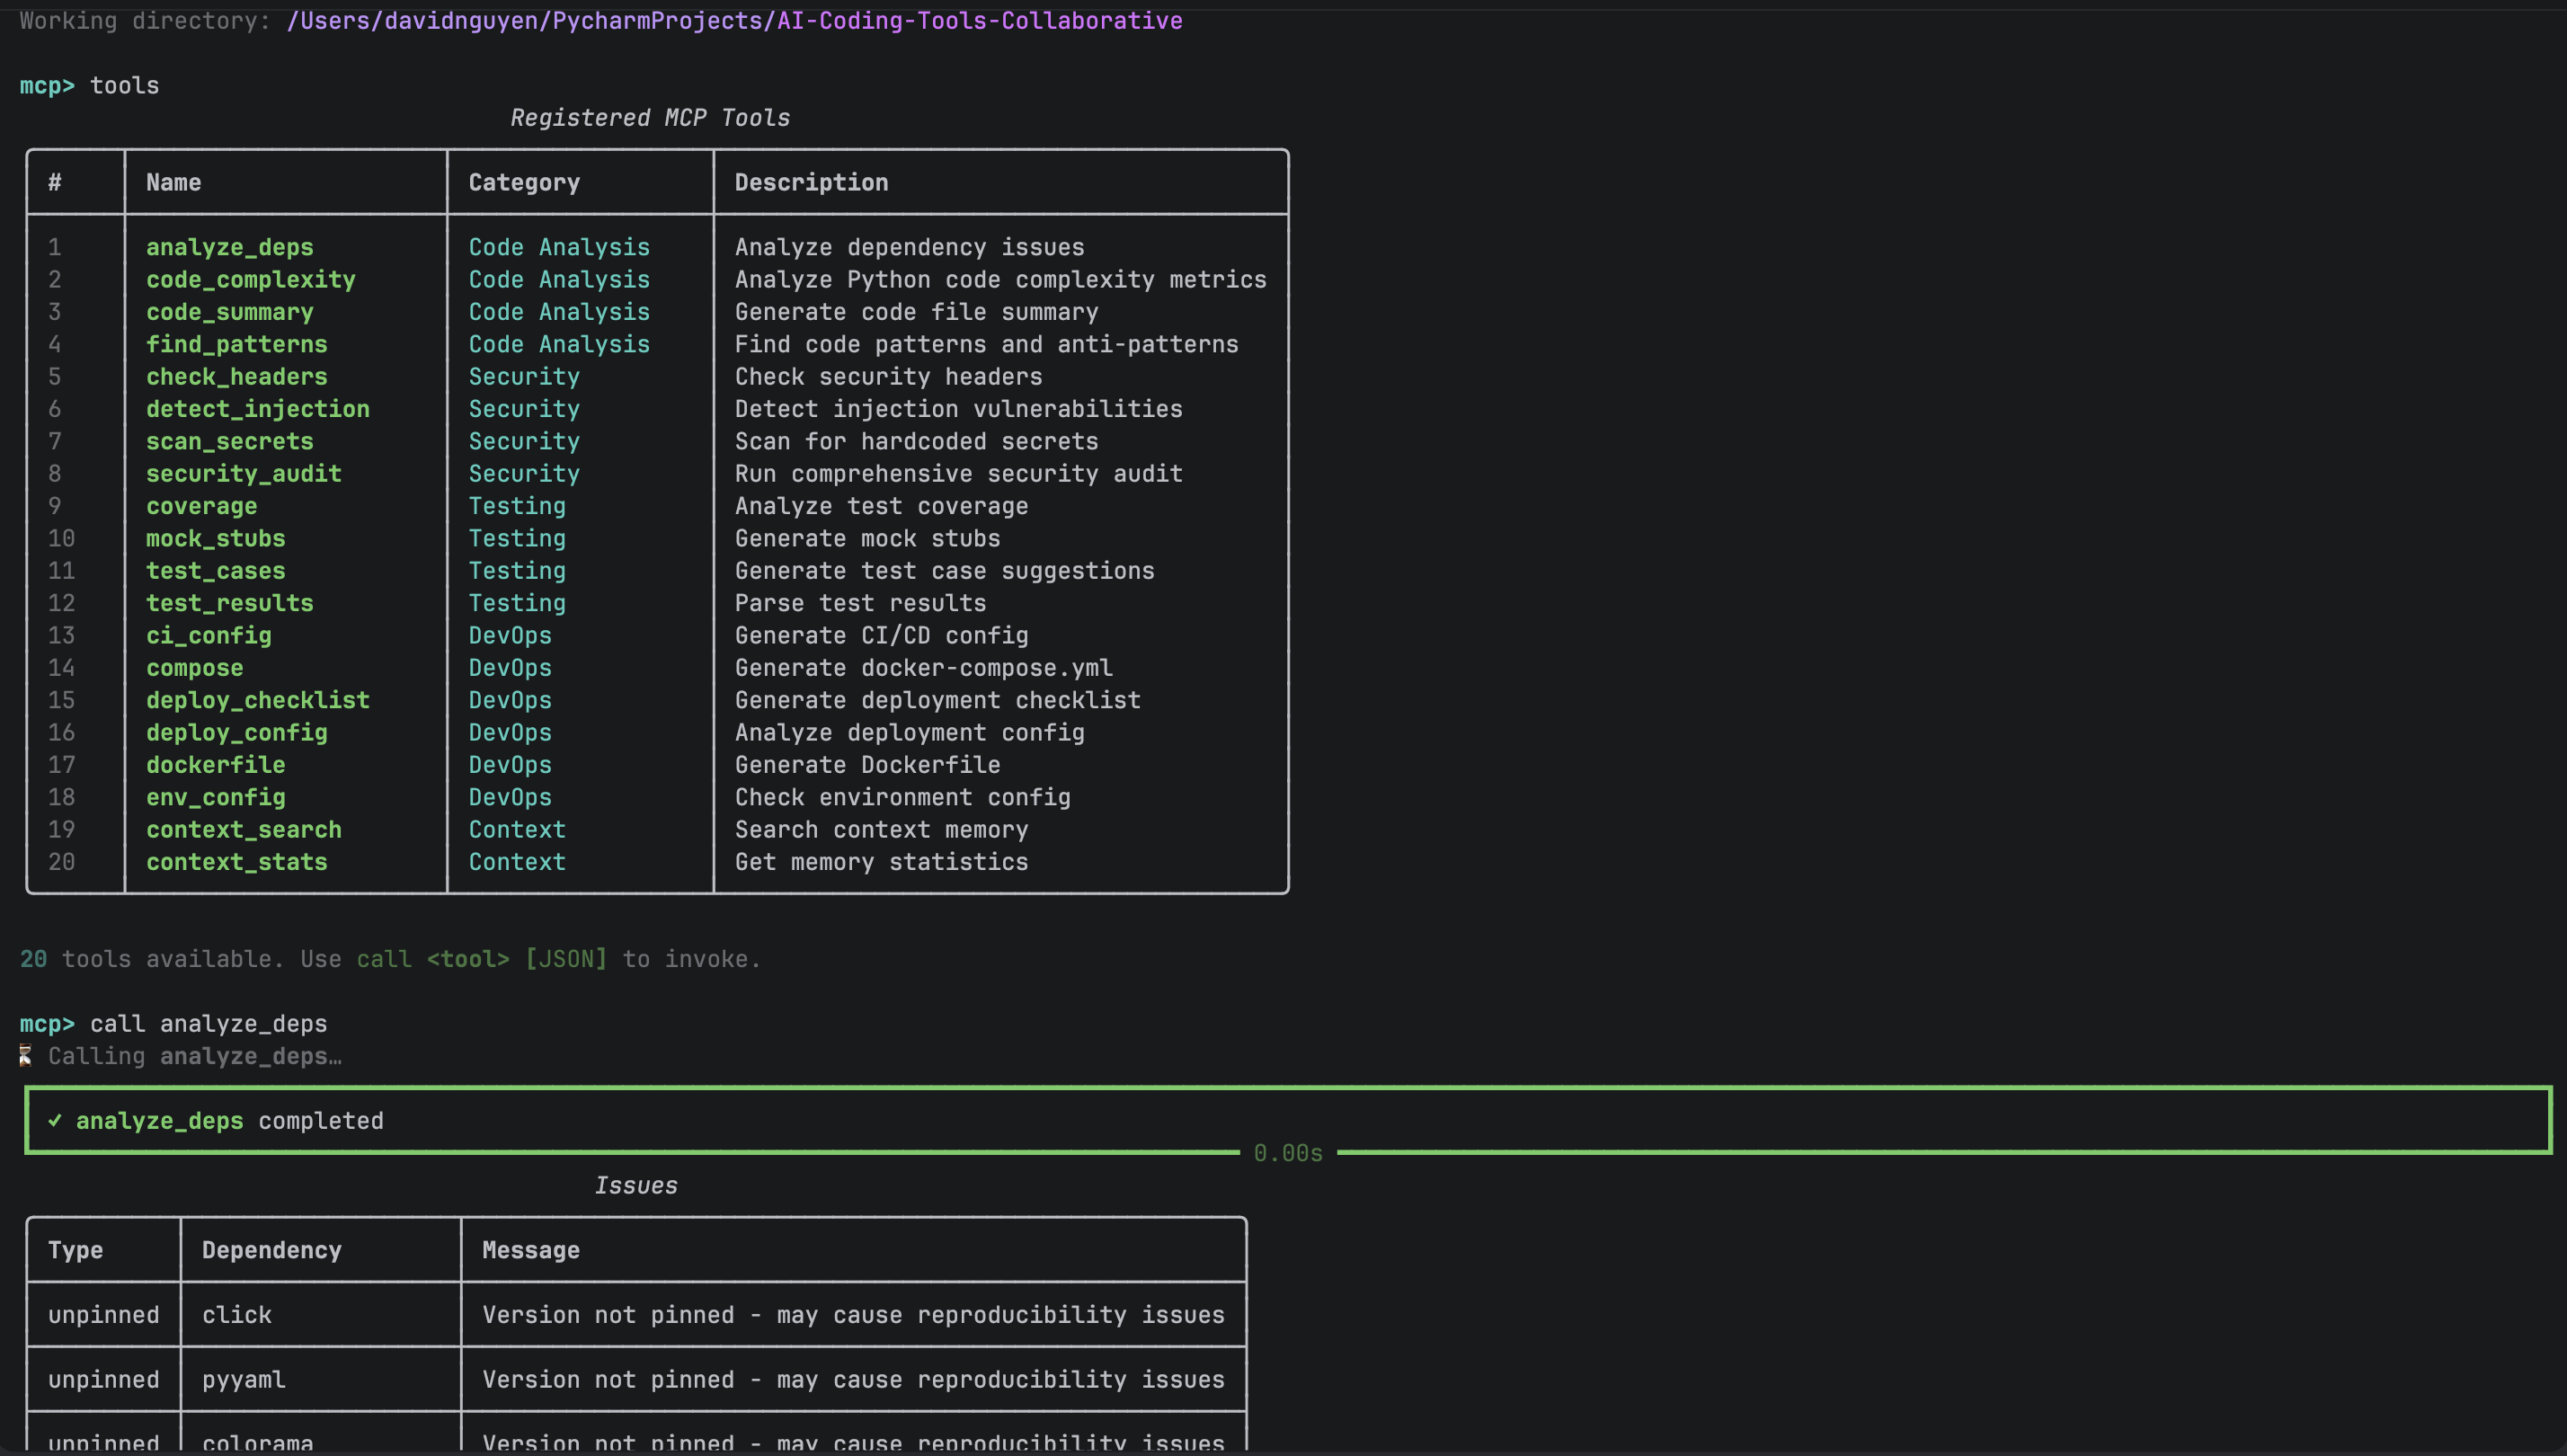2567x1456 pixels.
Task: Click the Category column header
Action: [523, 182]
